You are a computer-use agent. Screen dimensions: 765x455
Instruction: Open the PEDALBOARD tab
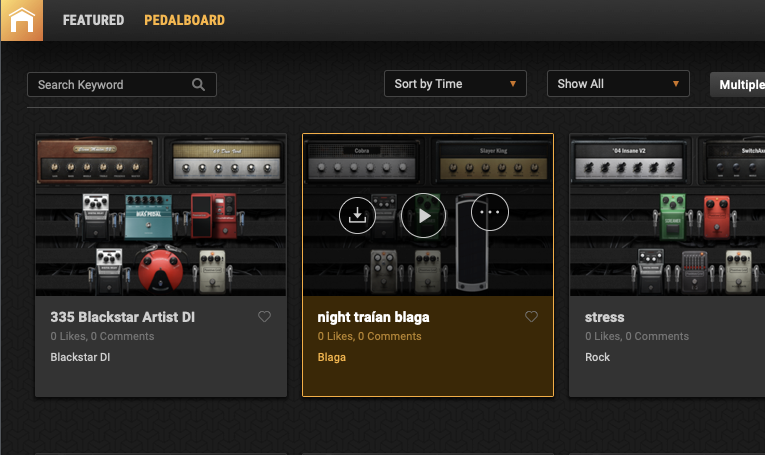click(x=184, y=20)
